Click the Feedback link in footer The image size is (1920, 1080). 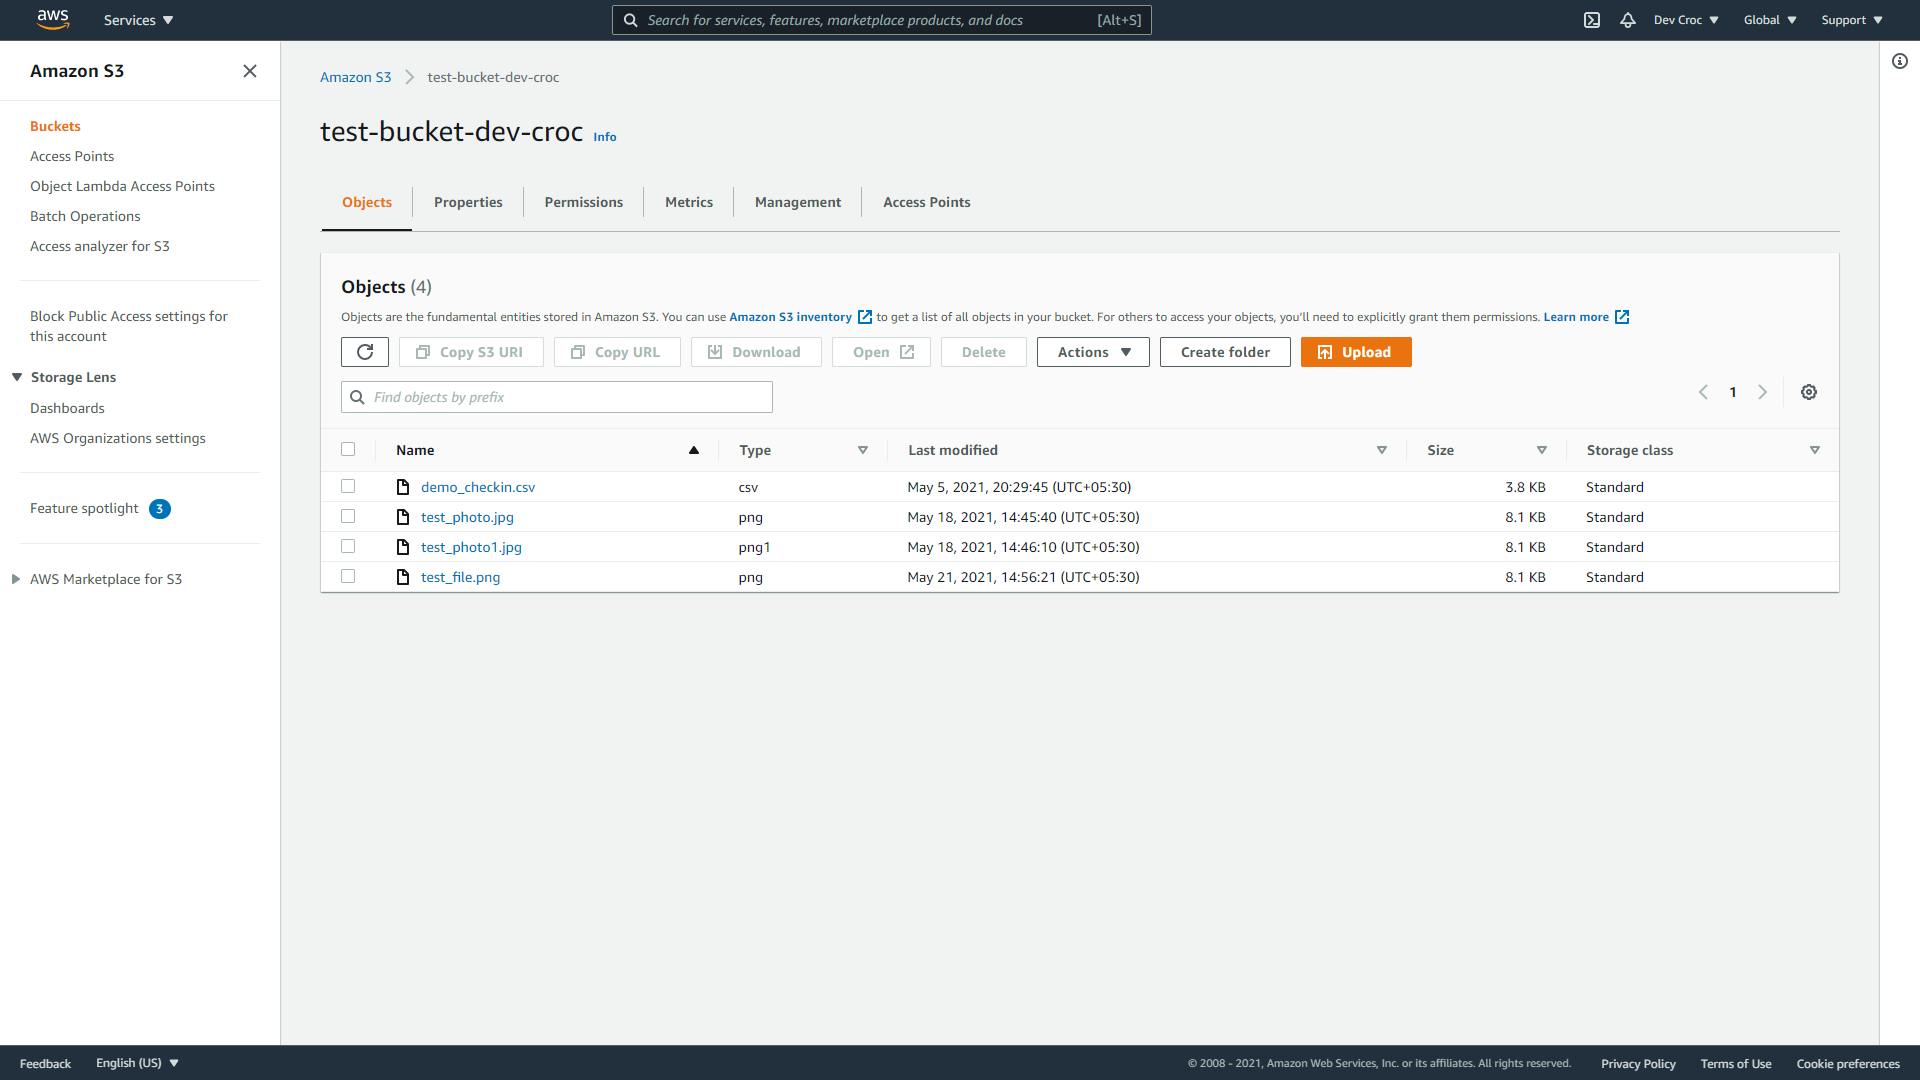[45, 1063]
